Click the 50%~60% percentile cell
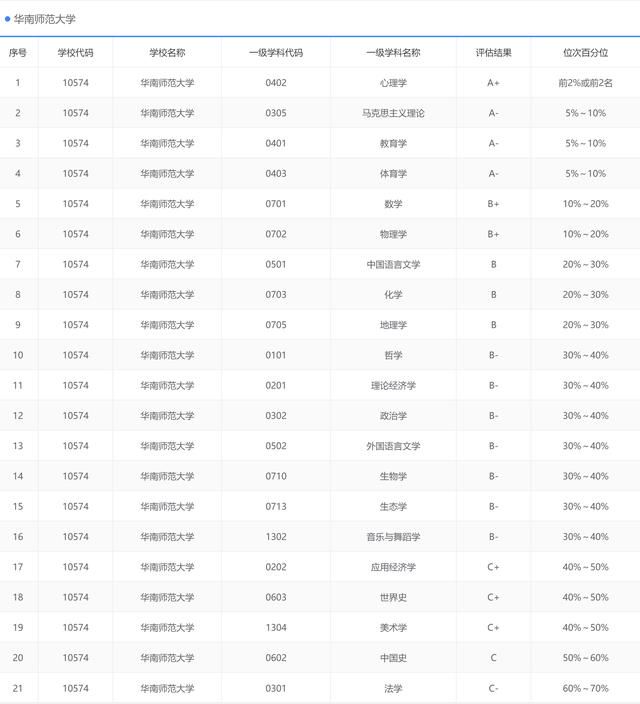The height and width of the screenshot is (704, 640). click(585, 658)
